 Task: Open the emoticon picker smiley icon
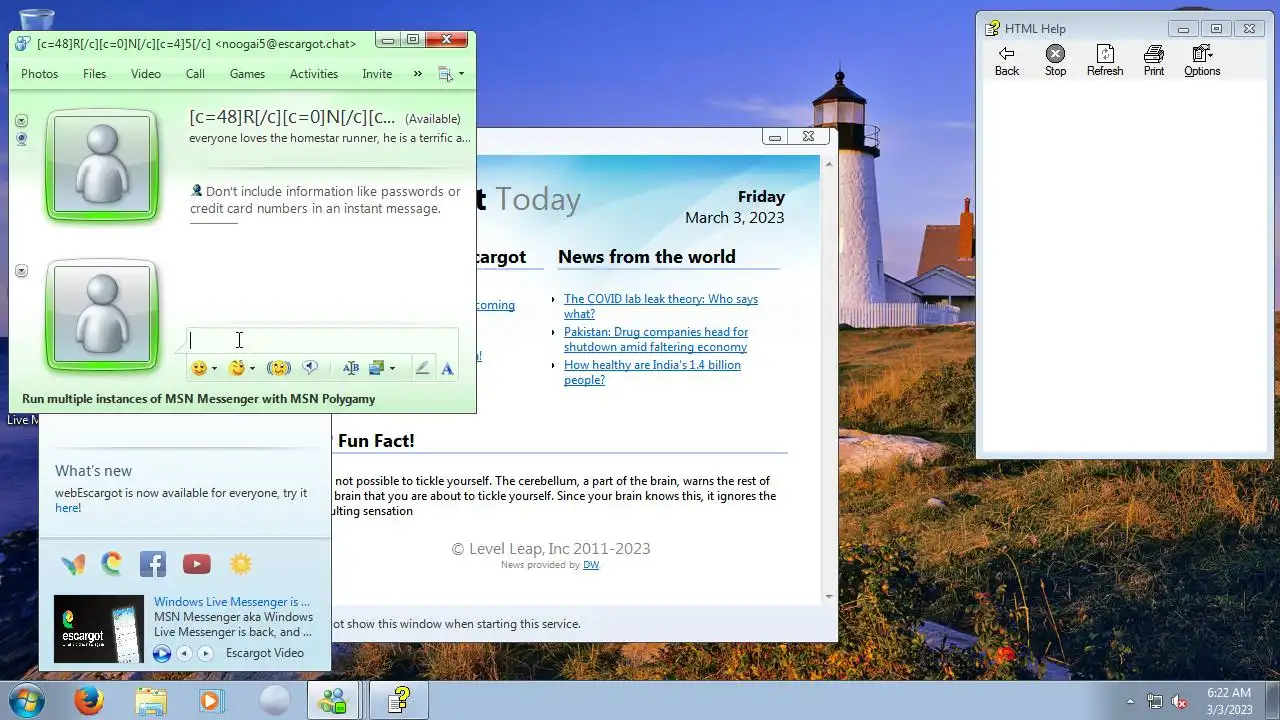[x=199, y=368]
